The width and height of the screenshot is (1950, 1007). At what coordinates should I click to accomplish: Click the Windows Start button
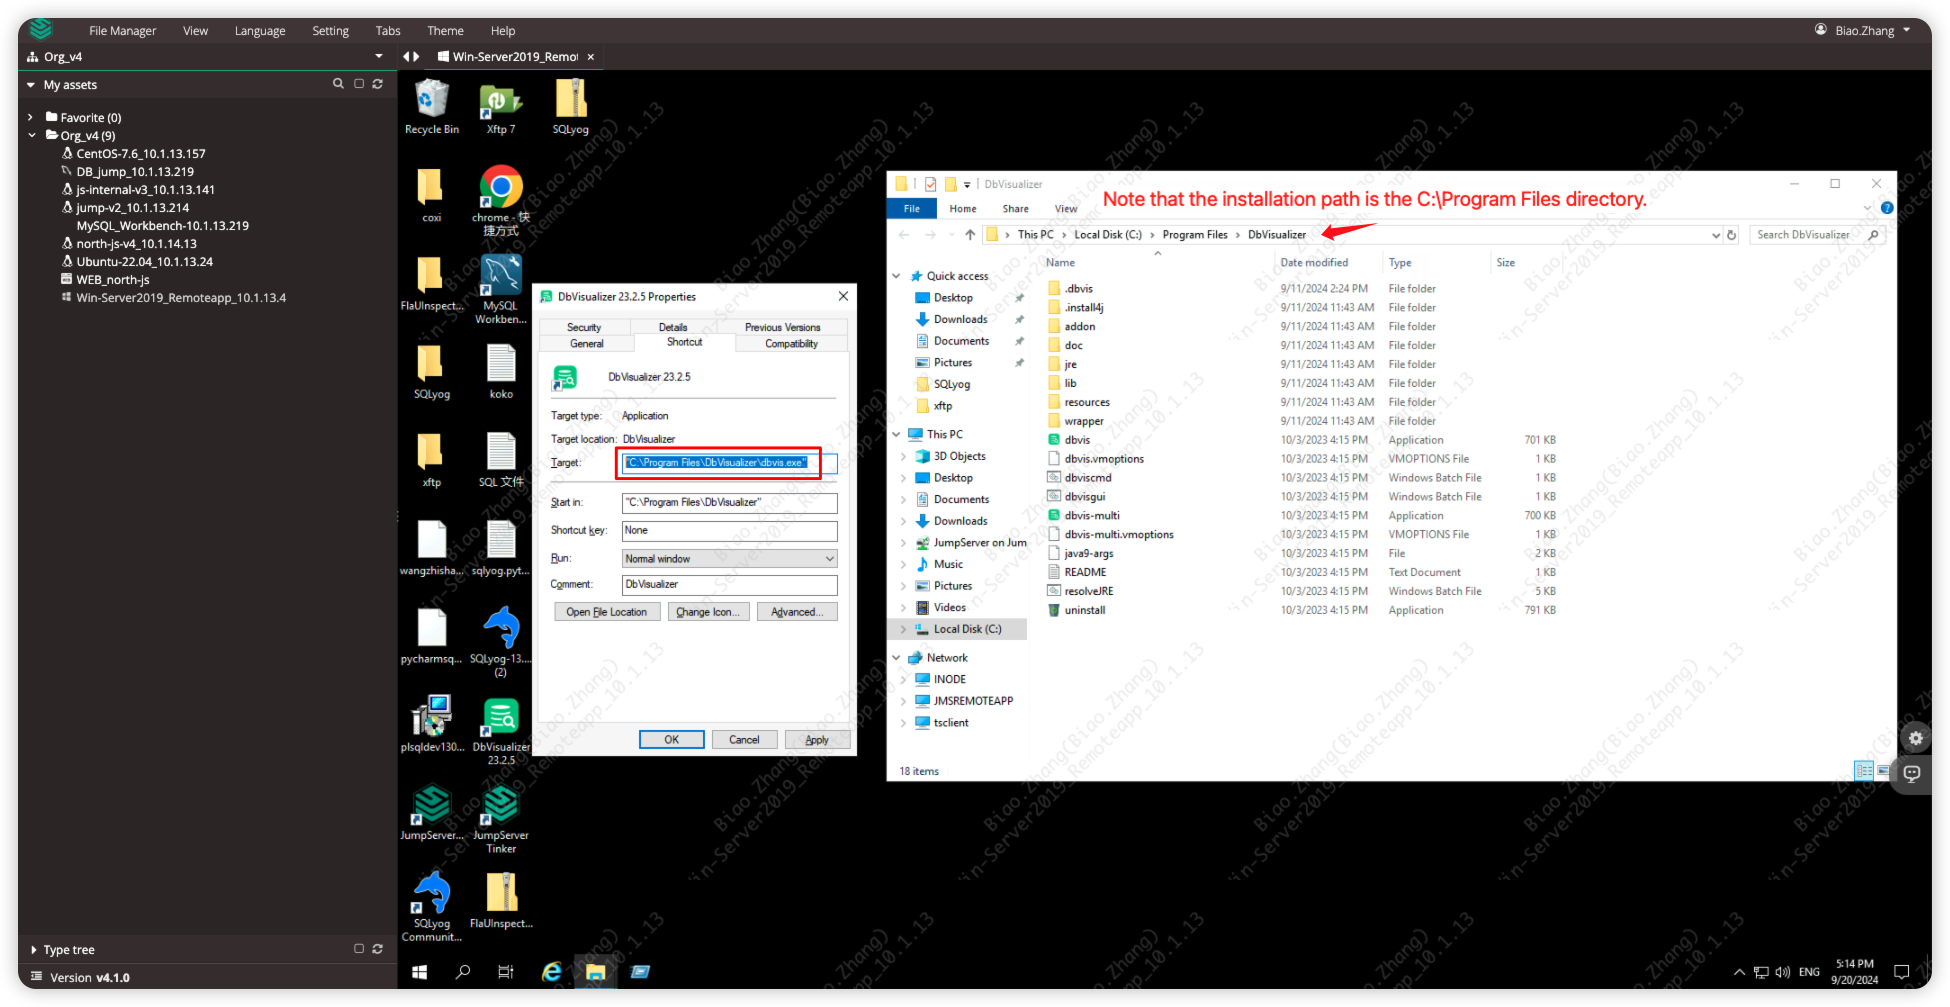coord(420,972)
